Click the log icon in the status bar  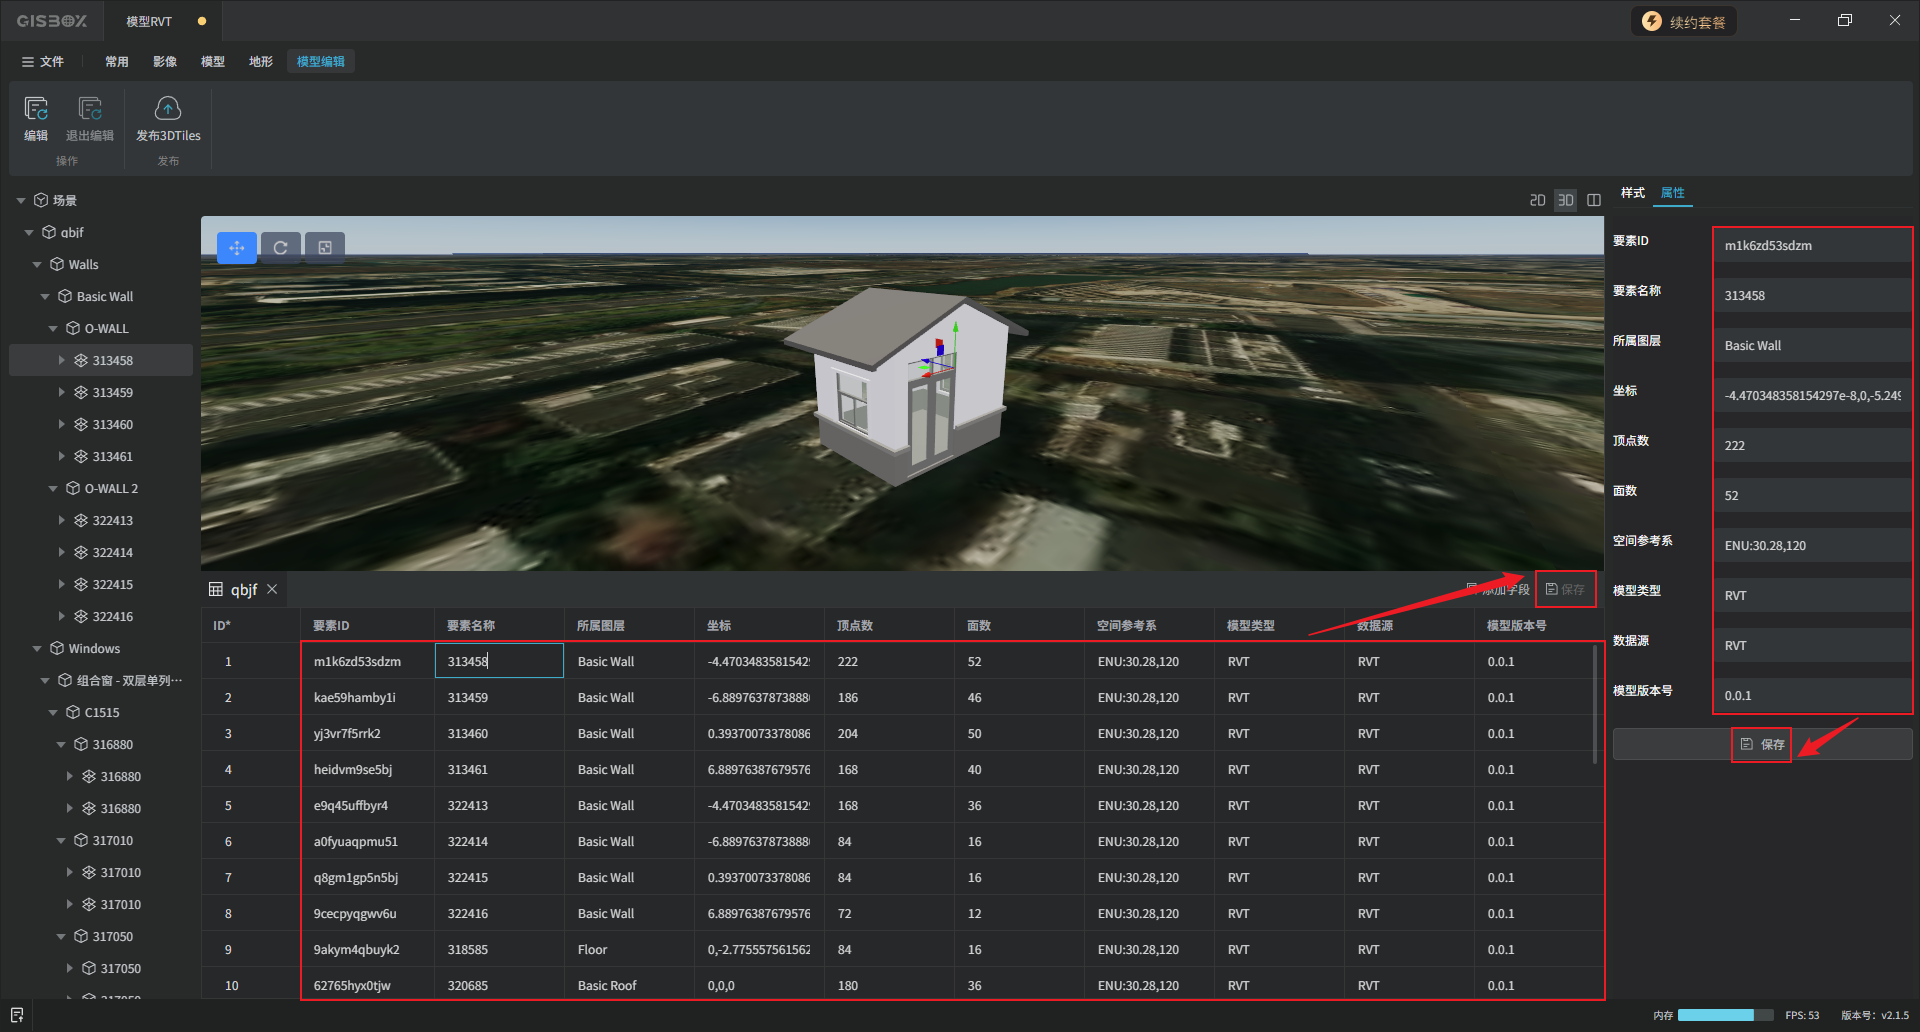coord(17,1015)
